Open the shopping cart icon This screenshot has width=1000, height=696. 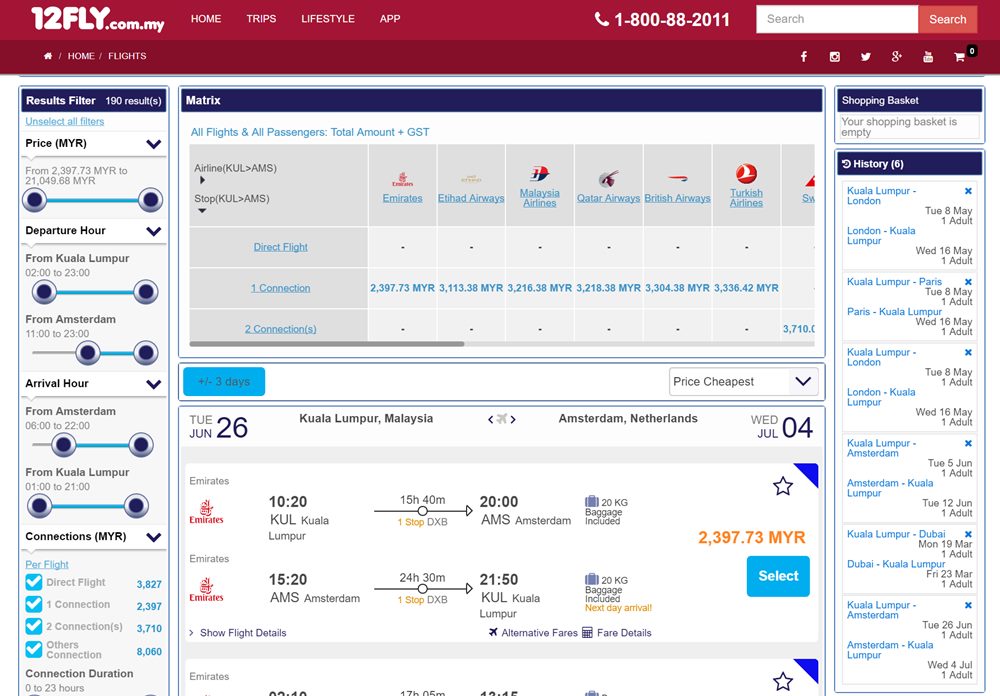click(x=959, y=57)
